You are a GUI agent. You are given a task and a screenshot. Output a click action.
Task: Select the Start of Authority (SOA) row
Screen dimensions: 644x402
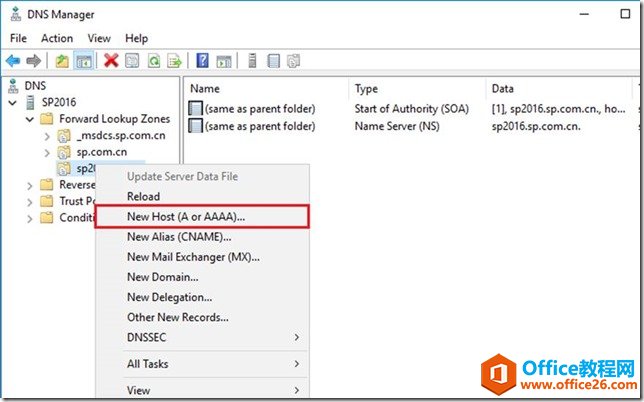412,109
